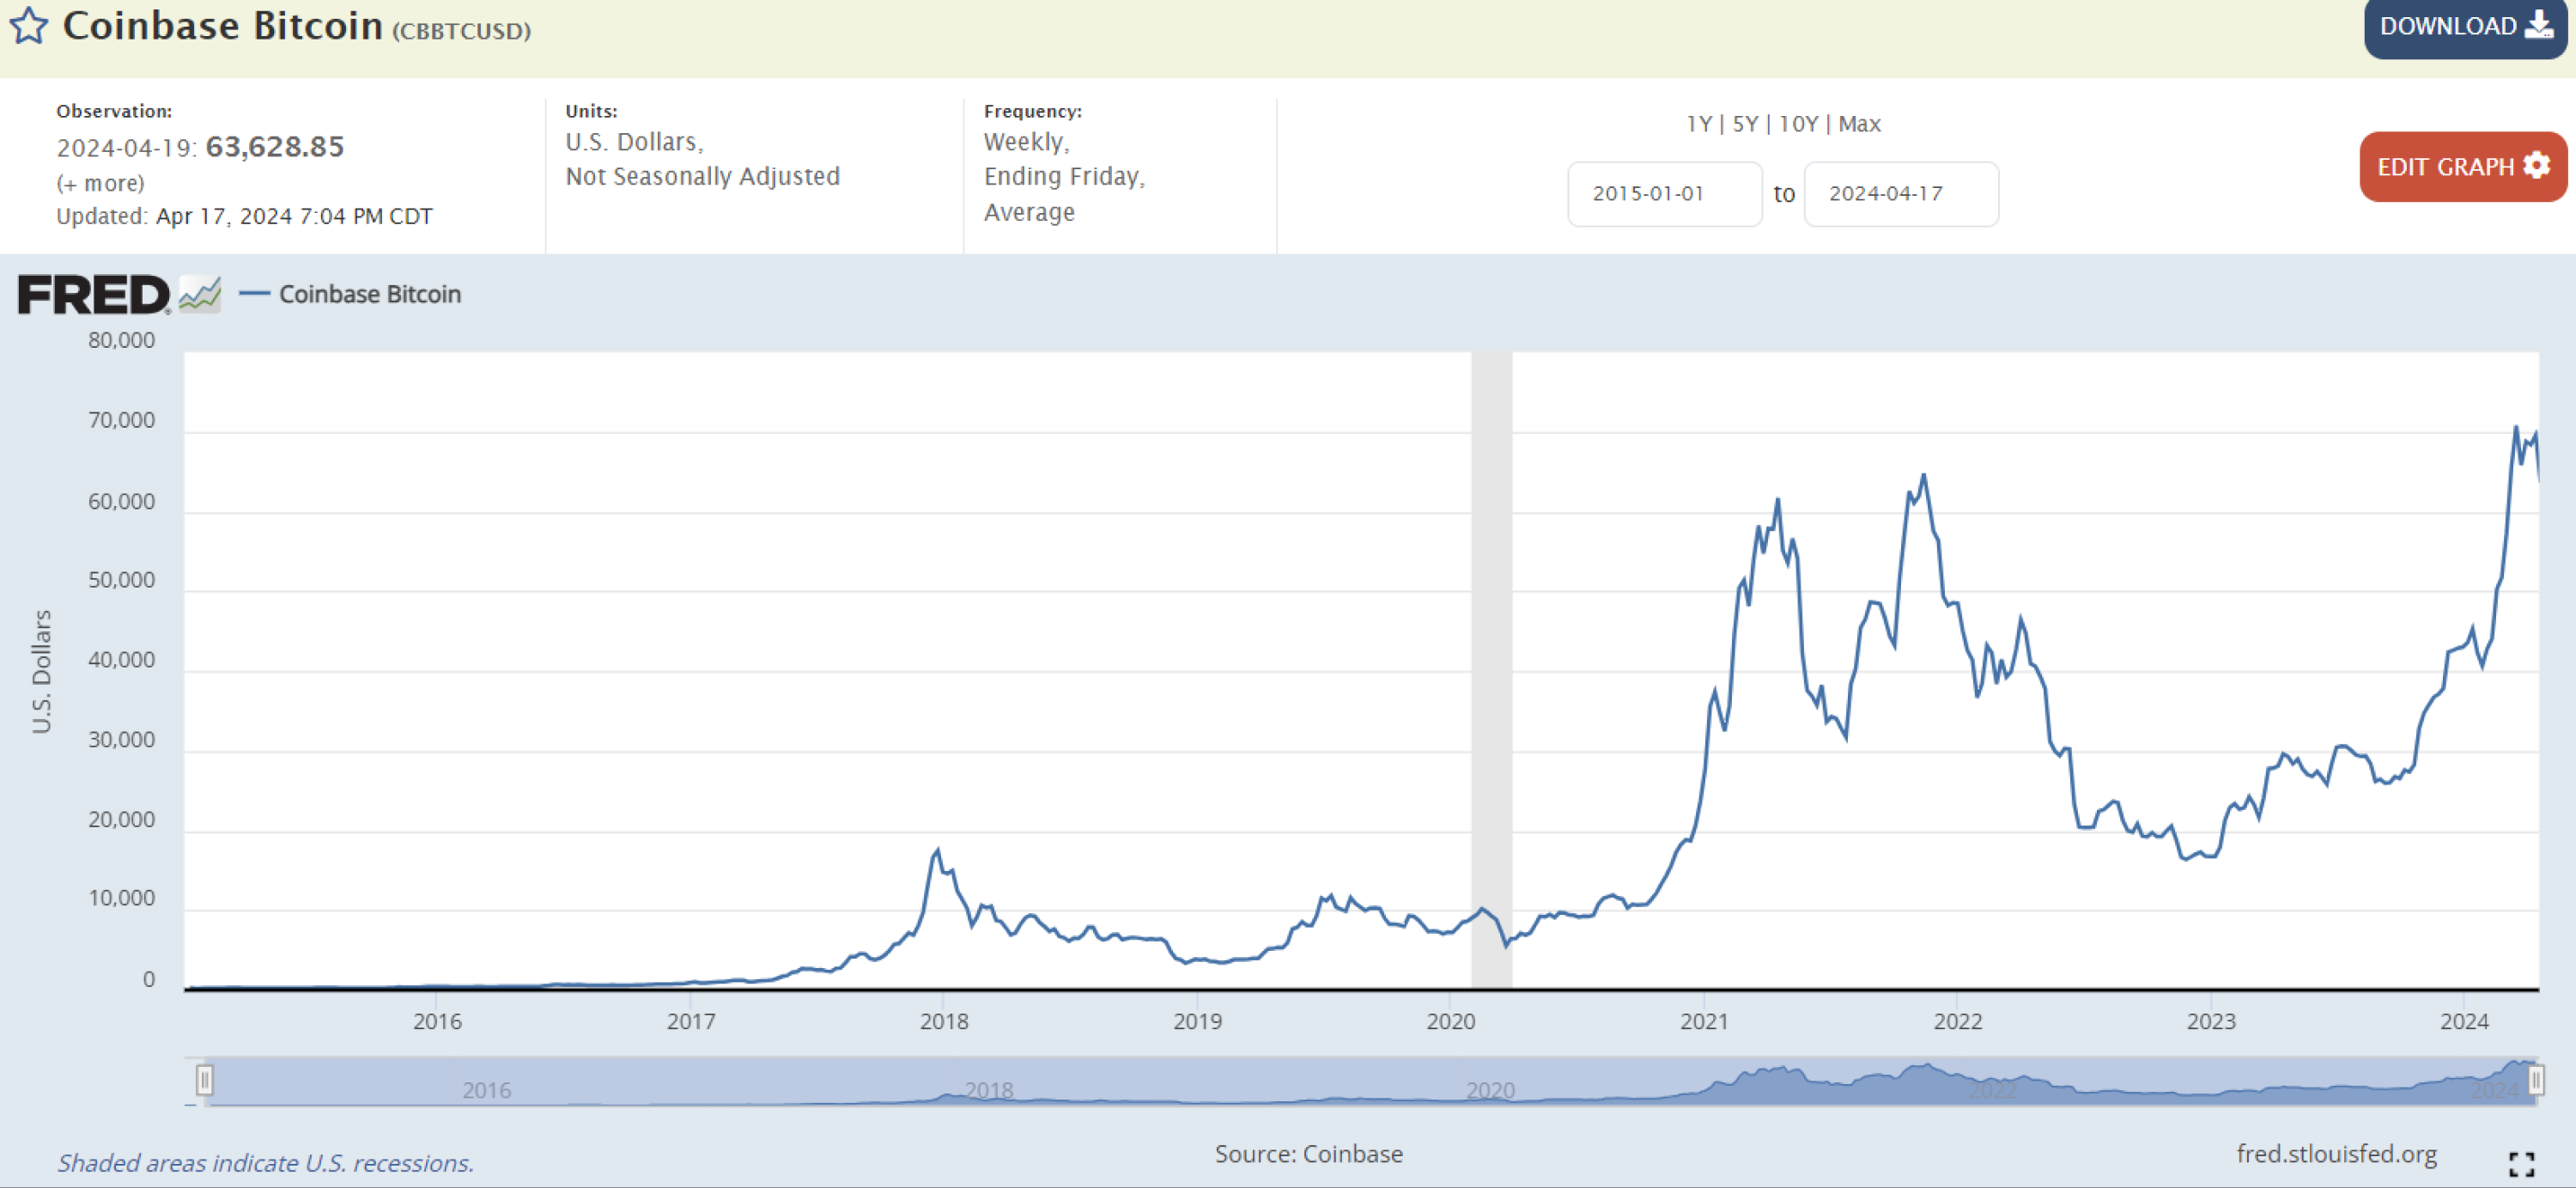
Task: Toggle Coinbase Bitcoin legend series
Action: (368, 294)
